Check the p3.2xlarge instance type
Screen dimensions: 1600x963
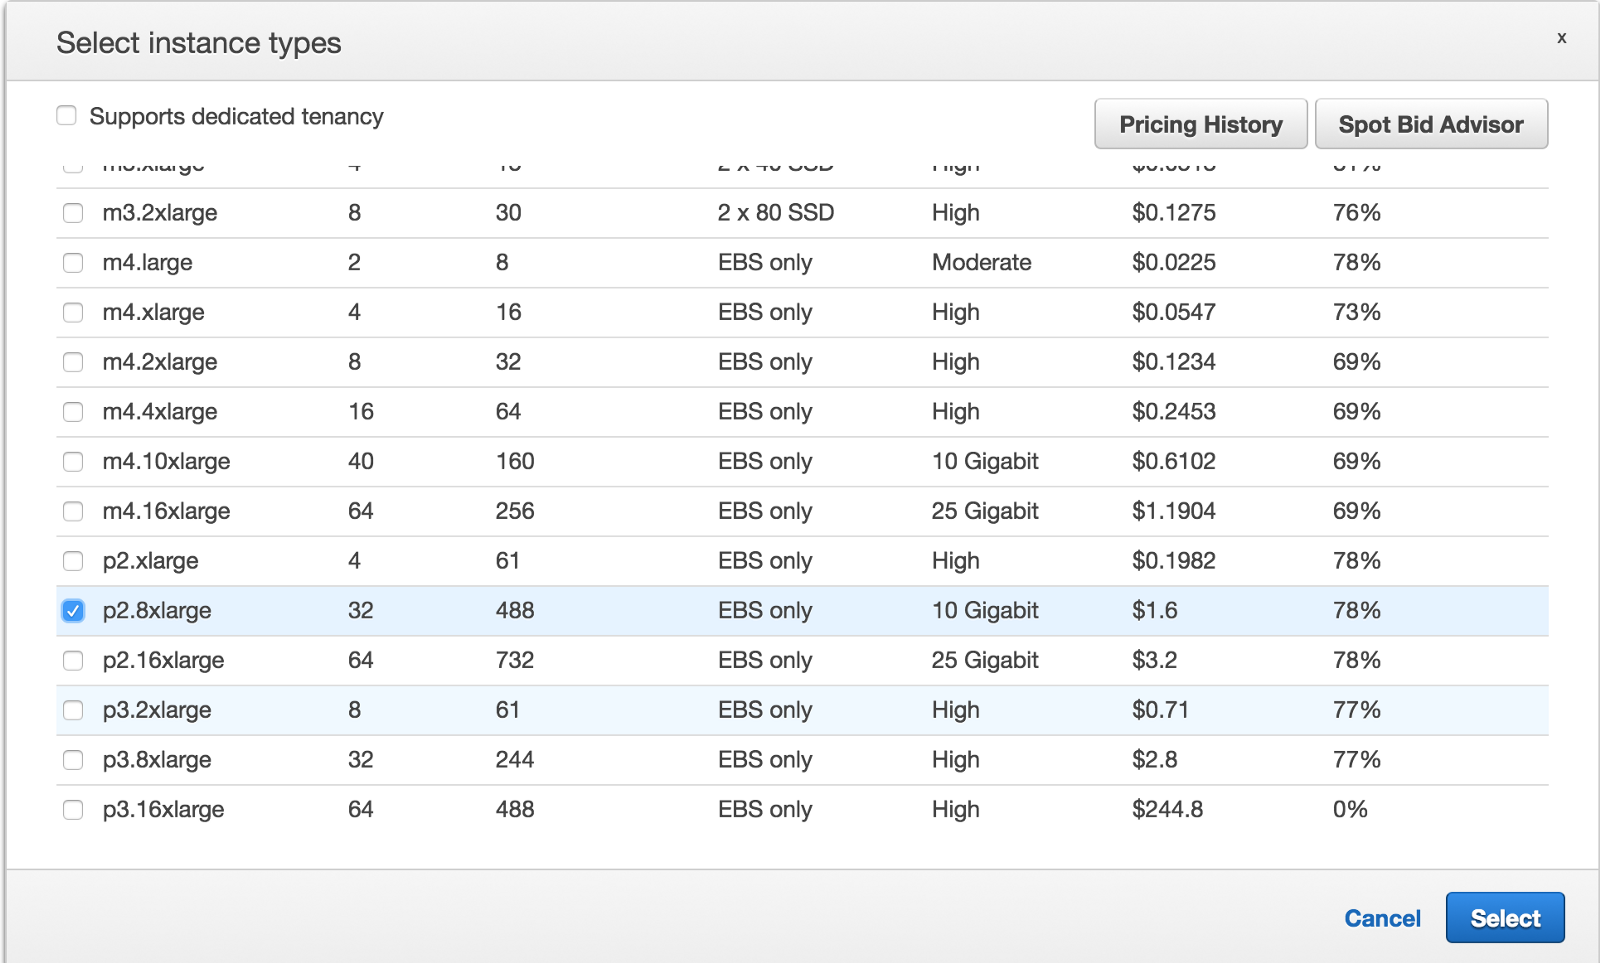[x=73, y=710]
